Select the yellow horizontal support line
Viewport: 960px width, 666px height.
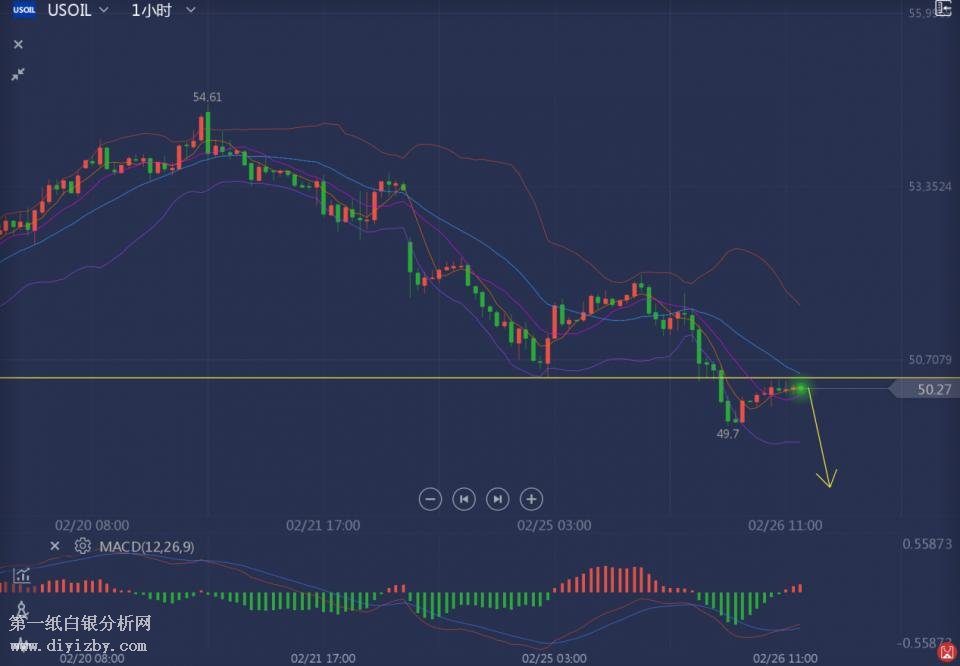[300, 378]
